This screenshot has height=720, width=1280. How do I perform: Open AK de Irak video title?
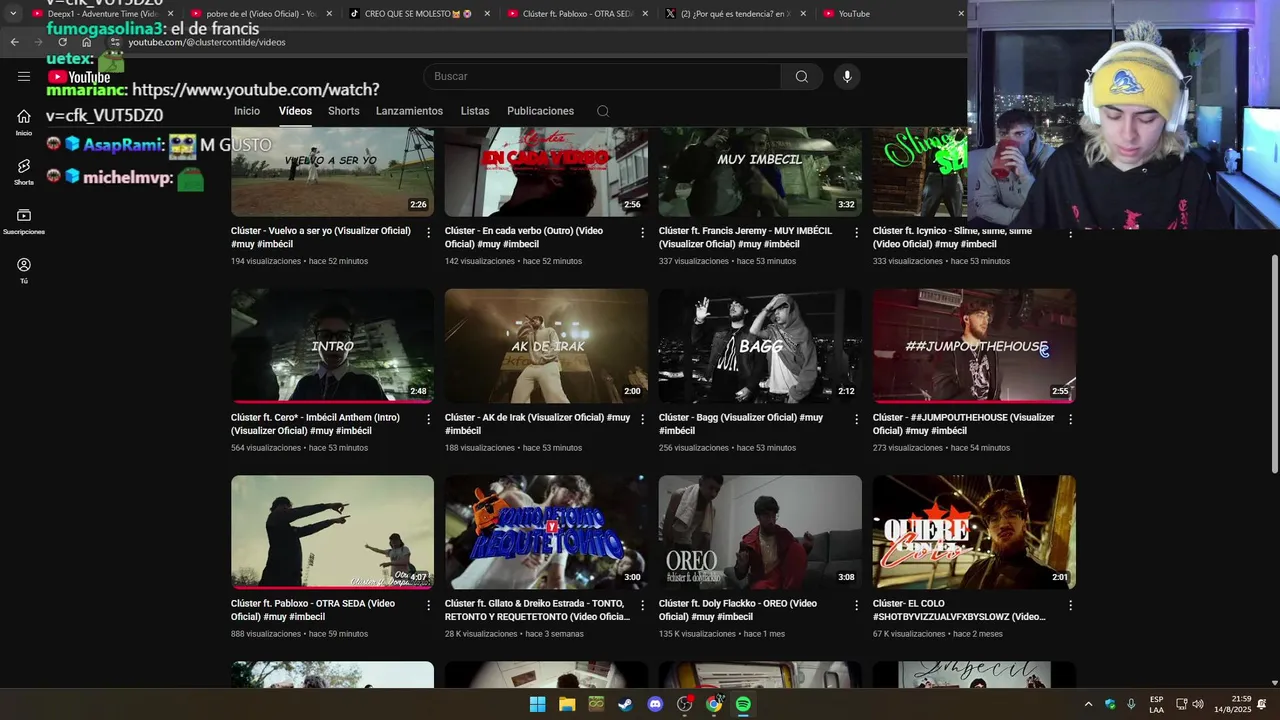(538, 424)
